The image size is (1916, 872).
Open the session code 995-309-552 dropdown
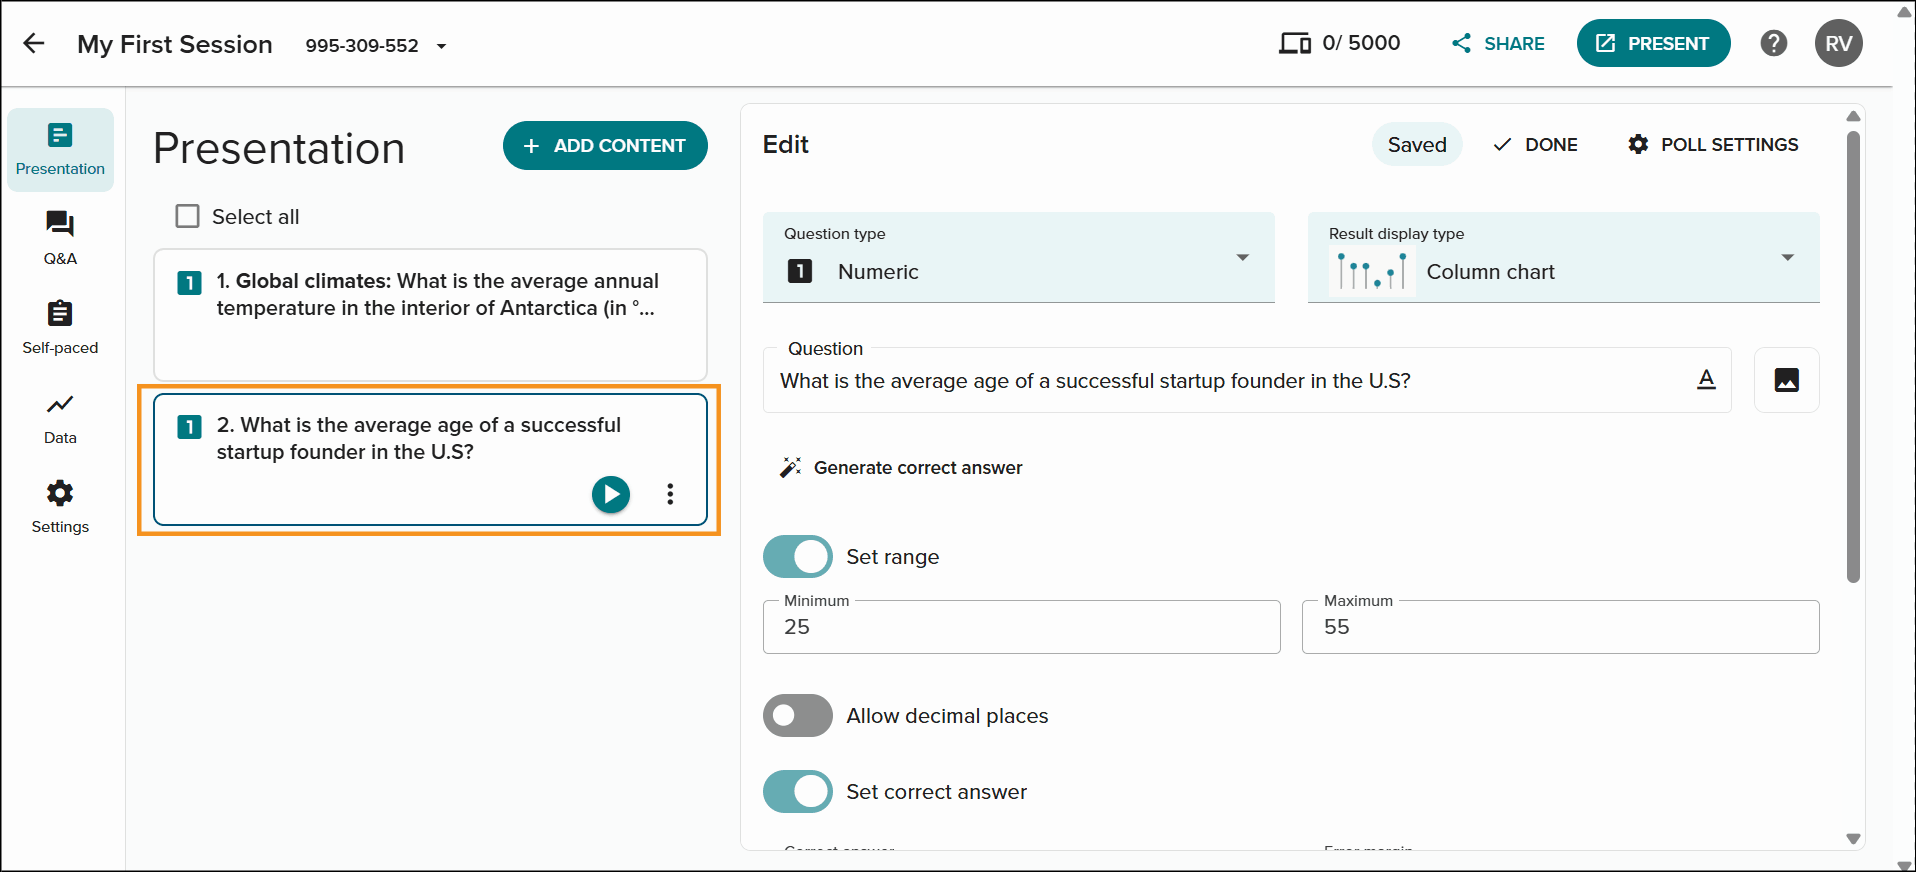point(376,45)
